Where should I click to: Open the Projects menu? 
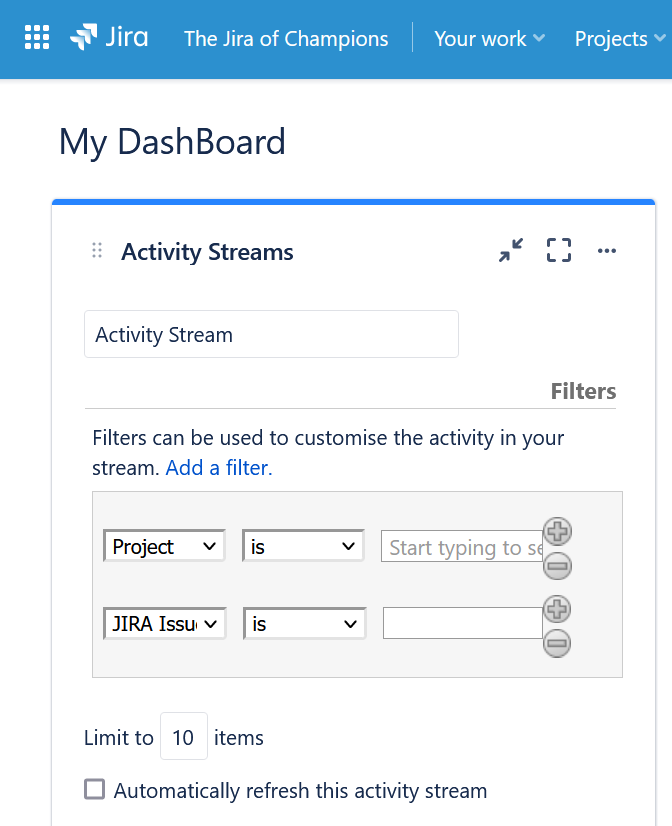tap(619, 38)
